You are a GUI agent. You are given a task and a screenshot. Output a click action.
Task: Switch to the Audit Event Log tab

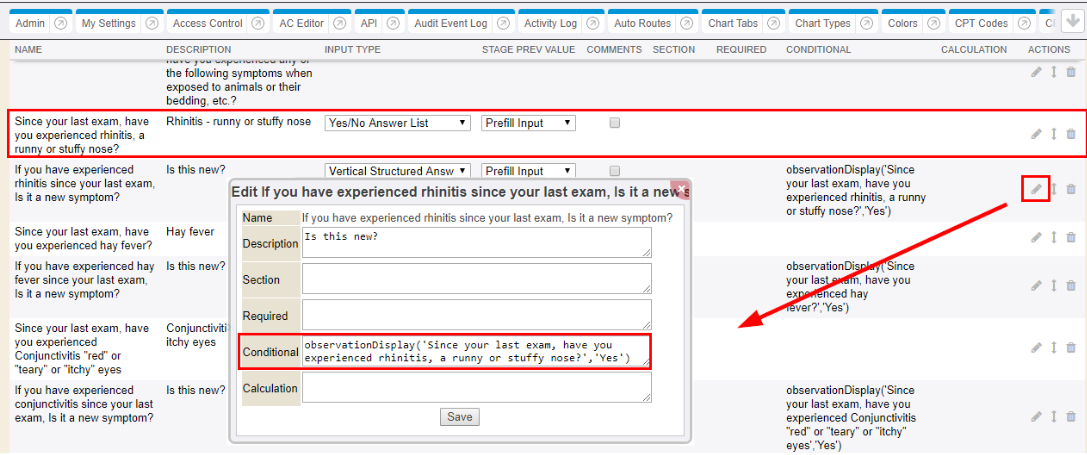[451, 23]
